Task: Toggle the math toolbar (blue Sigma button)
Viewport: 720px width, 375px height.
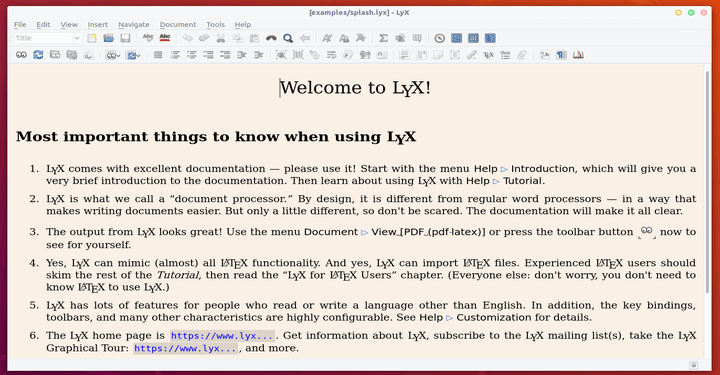Action: click(456, 38)
